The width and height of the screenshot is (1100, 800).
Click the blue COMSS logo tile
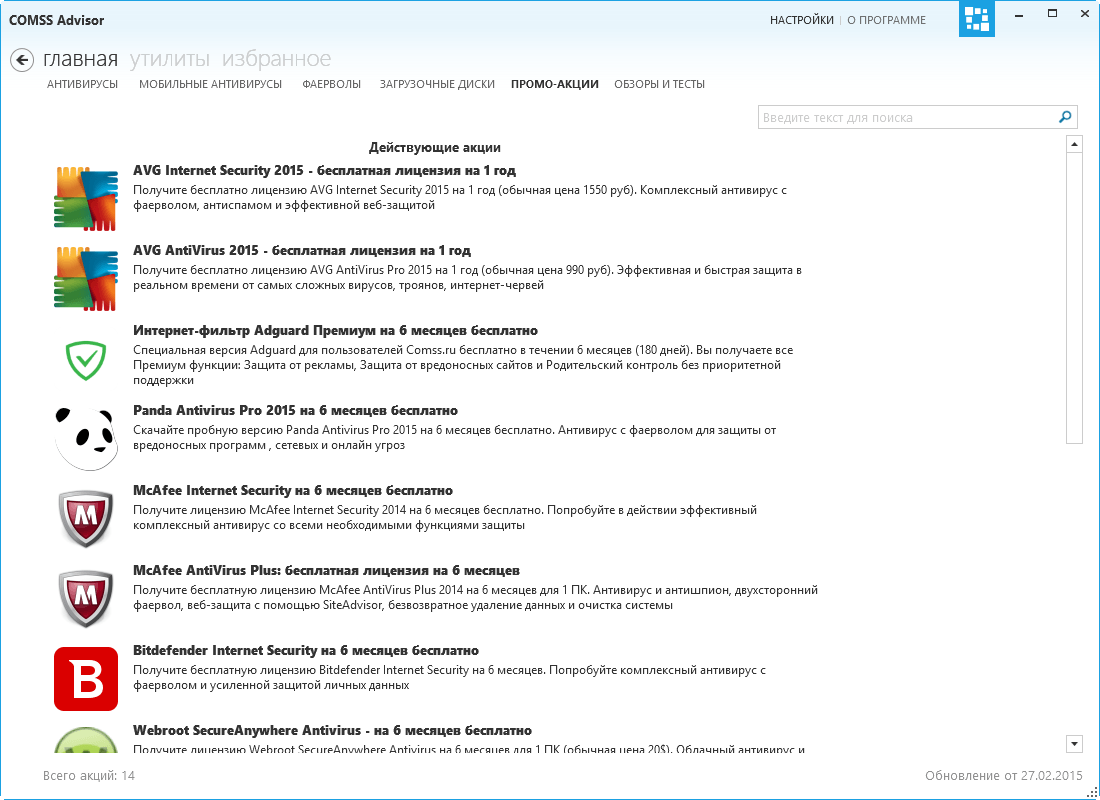click(x=977, y=19)
